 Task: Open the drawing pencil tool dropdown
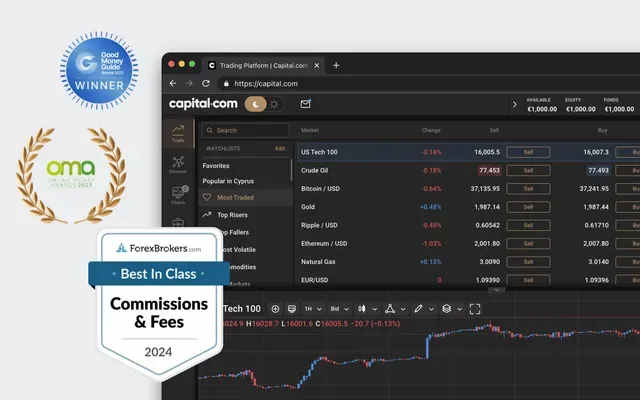422,308
